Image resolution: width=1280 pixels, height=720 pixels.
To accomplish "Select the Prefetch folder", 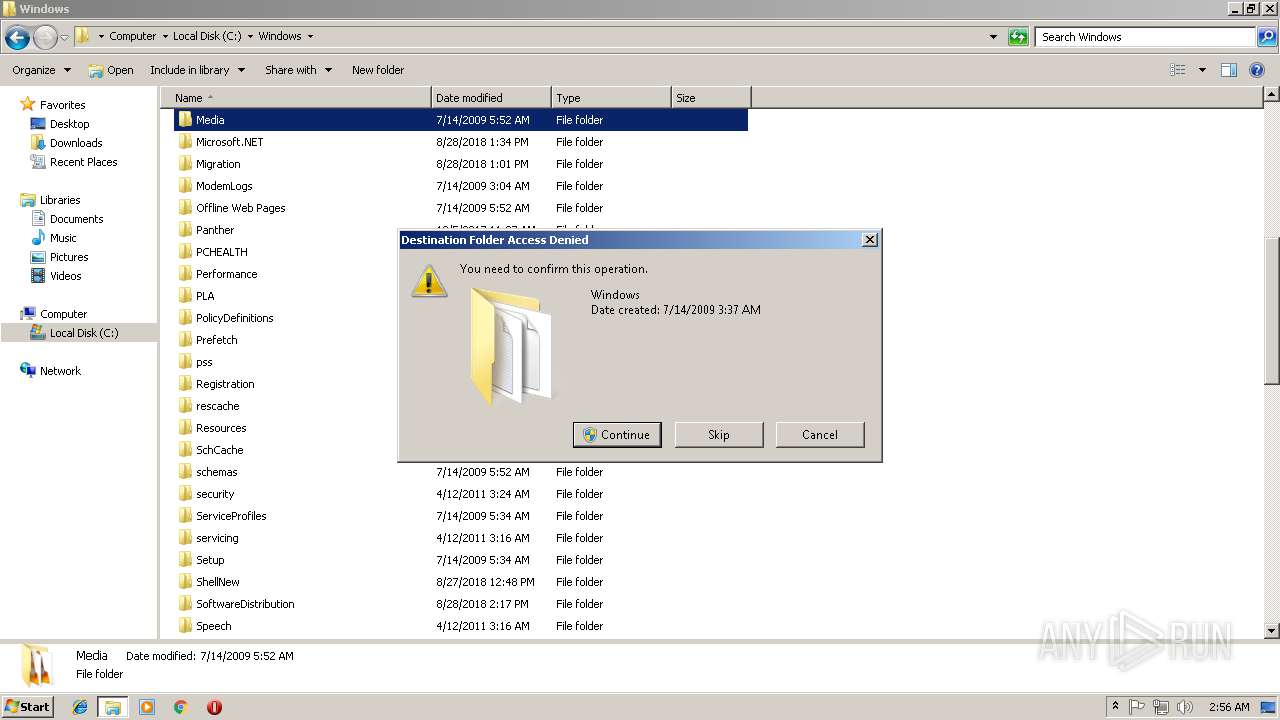I will (216, 340).
